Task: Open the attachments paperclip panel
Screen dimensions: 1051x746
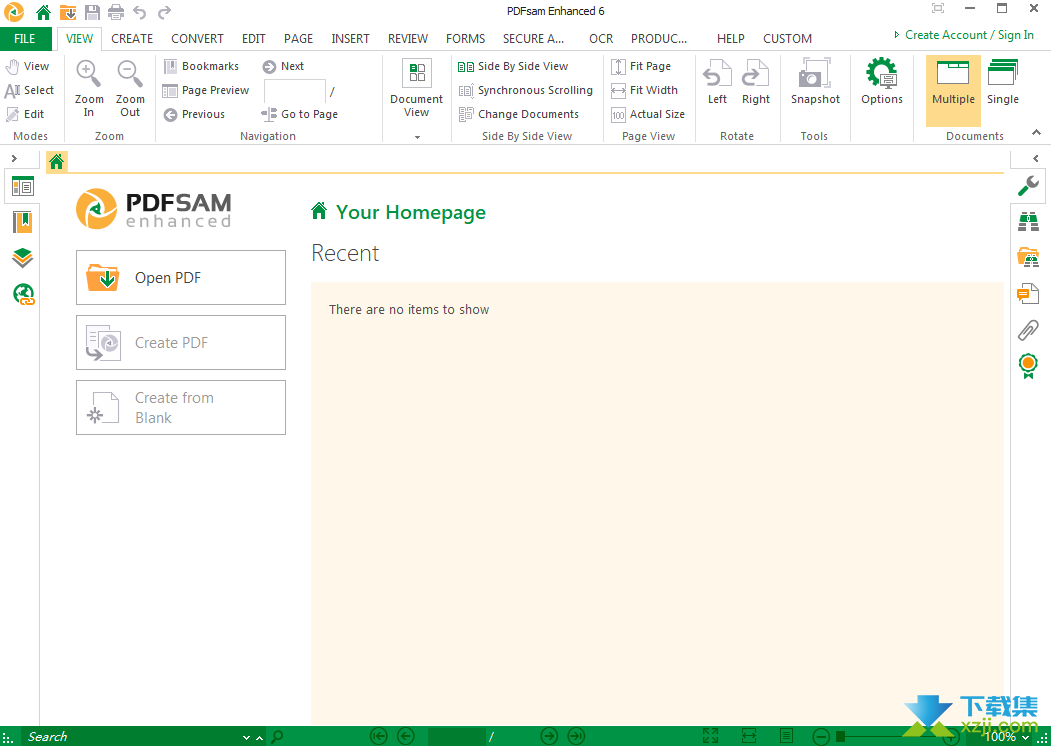Action: point(1028,330)
